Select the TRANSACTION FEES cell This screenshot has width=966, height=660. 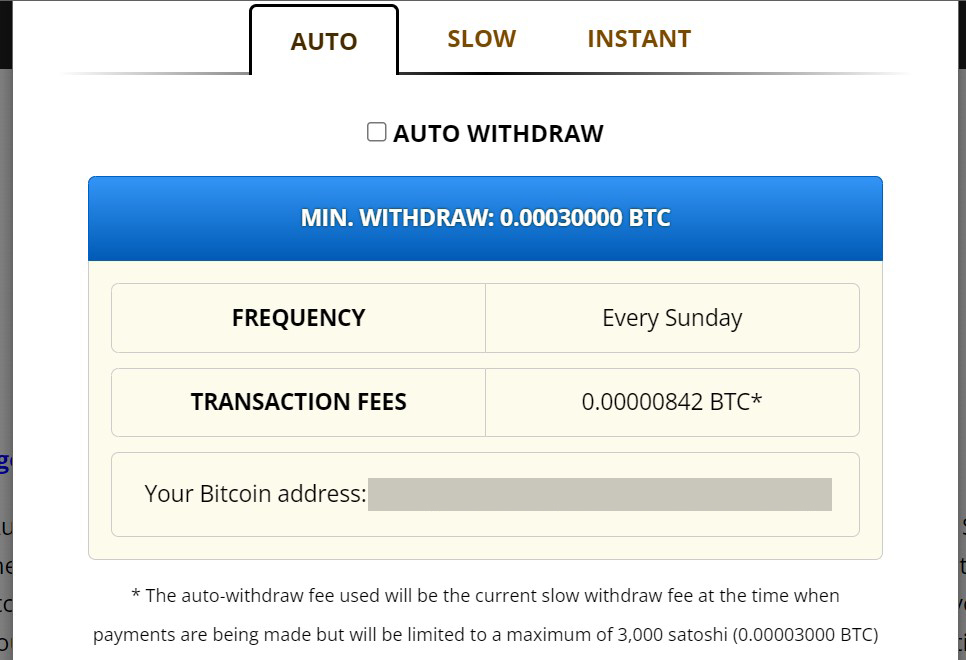297,401
